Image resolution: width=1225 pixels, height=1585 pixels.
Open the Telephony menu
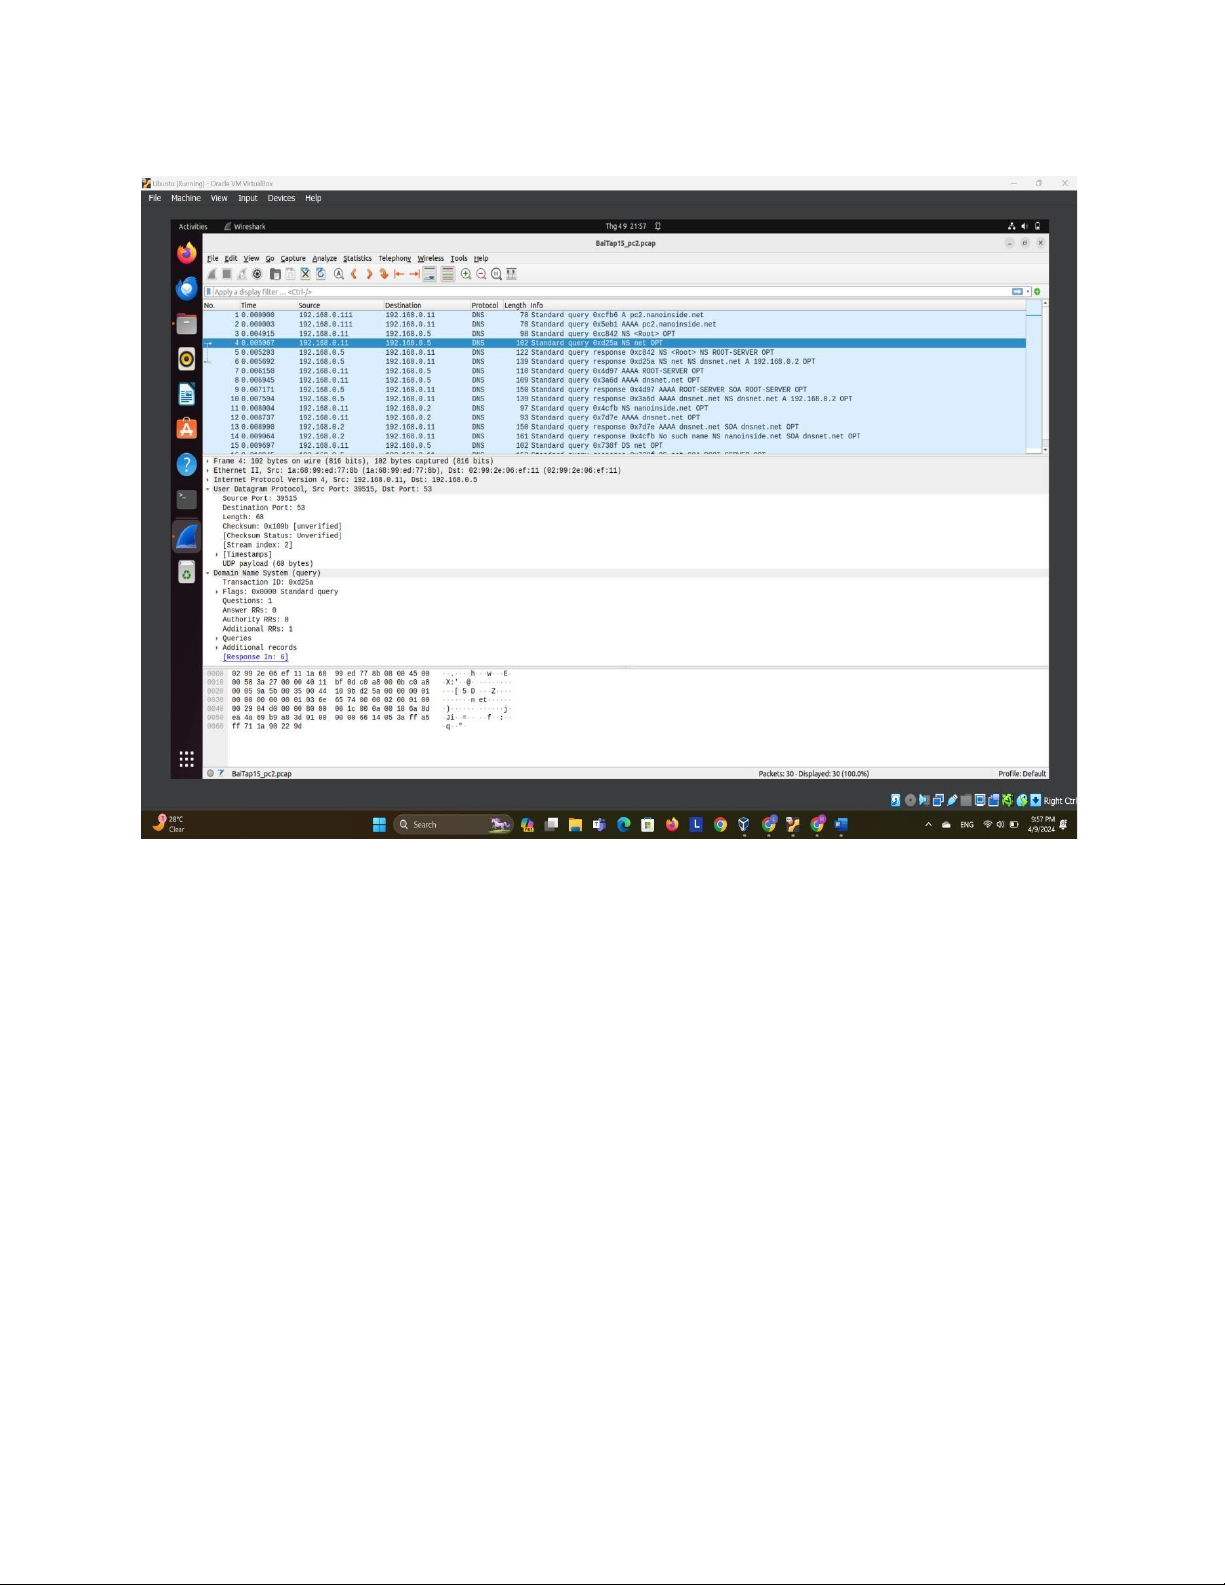(395, 258)
